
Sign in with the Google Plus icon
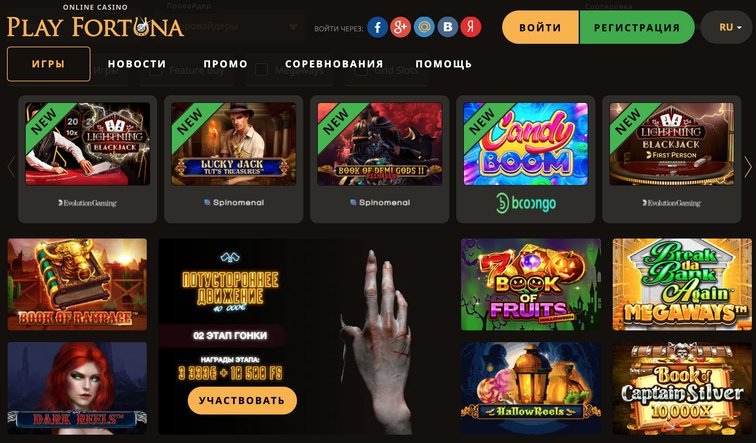(401, 27)
